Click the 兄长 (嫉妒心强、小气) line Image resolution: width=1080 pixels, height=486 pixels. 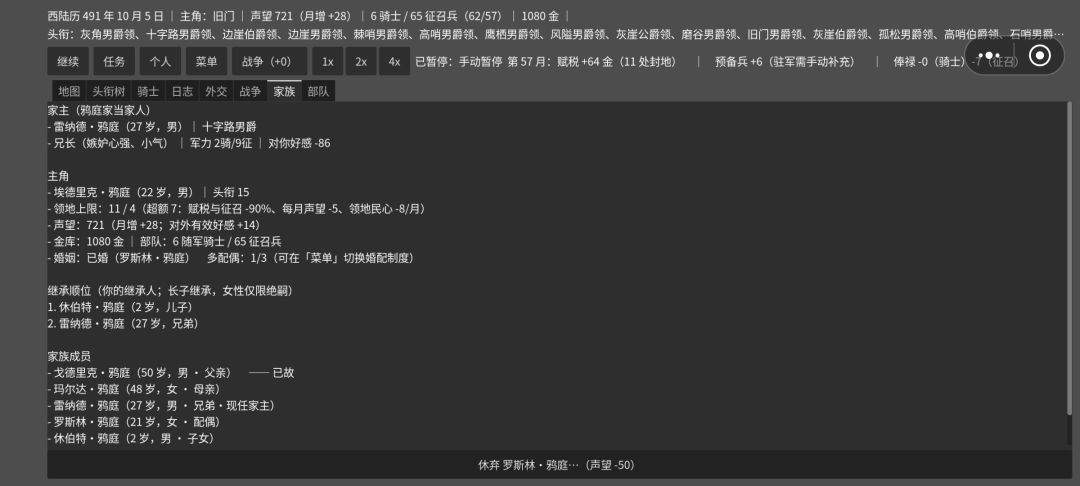point(189,143)
